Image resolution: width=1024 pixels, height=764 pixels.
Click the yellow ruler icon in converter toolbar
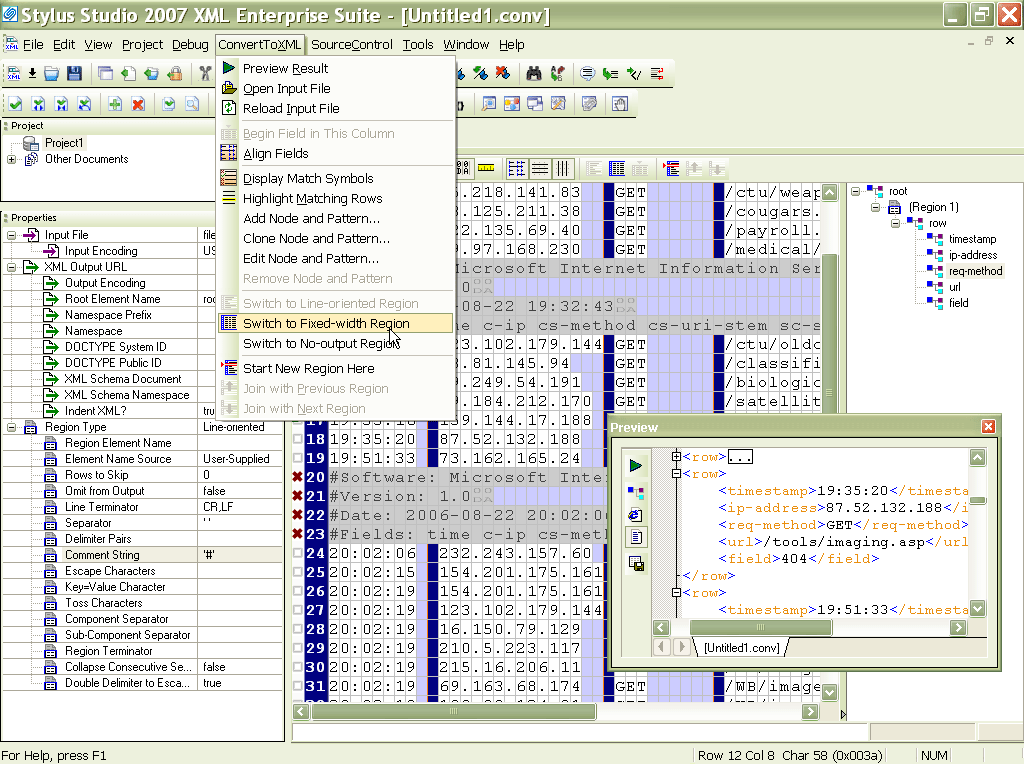click(x=486, y=168)
